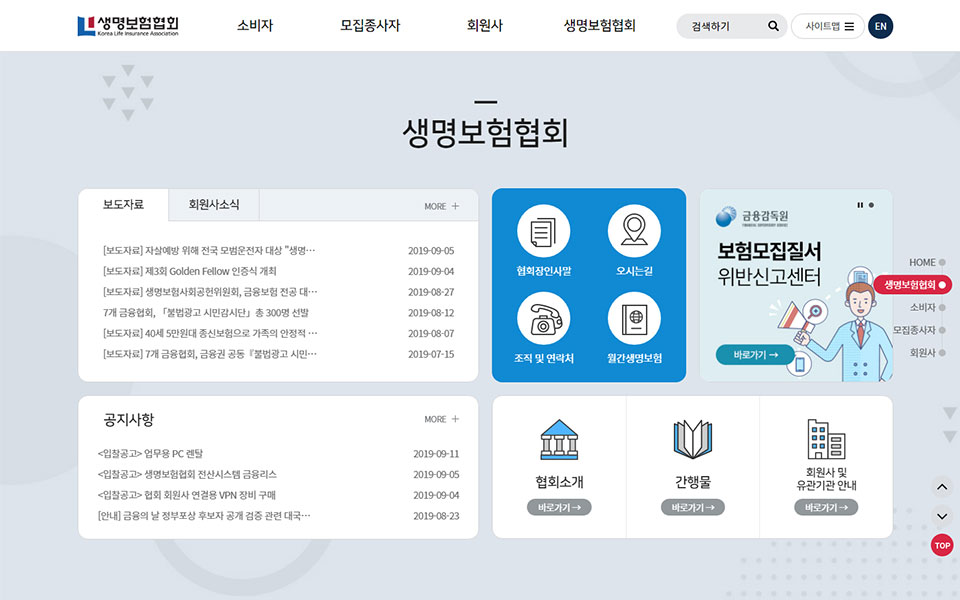This screenshot has width=960, height=600.
Task: Open the 월간생명보험 book icon
Action: [634, 319]
